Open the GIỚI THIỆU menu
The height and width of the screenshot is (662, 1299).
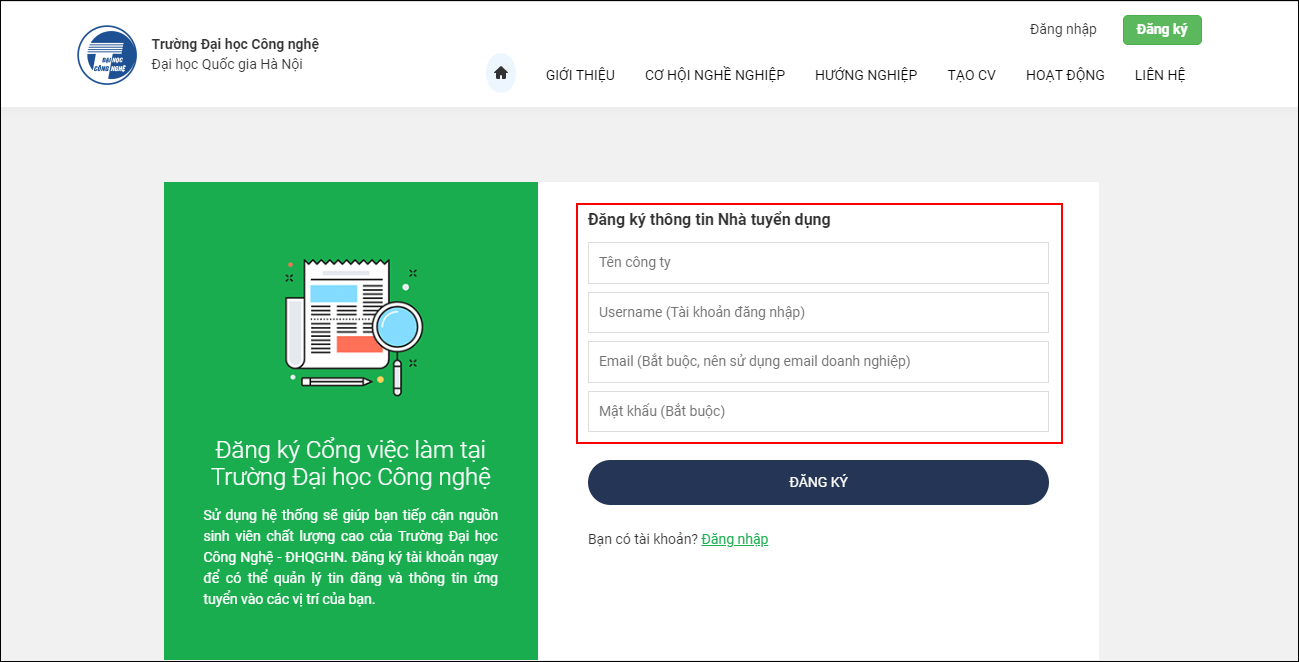tap(580, 75)
